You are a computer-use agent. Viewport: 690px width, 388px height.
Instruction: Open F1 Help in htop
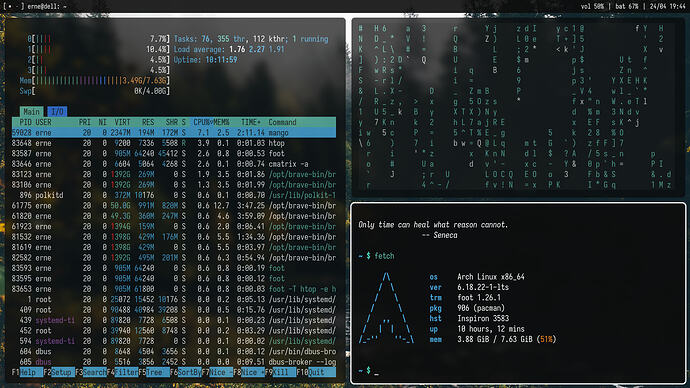coord(27,372)
